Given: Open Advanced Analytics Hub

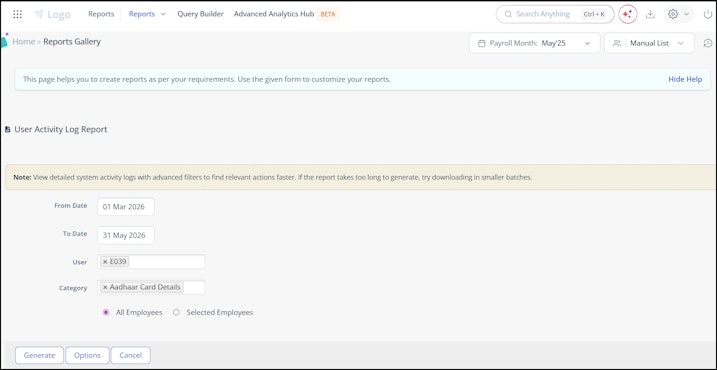Looking at the screenshot, I should 274,14.
